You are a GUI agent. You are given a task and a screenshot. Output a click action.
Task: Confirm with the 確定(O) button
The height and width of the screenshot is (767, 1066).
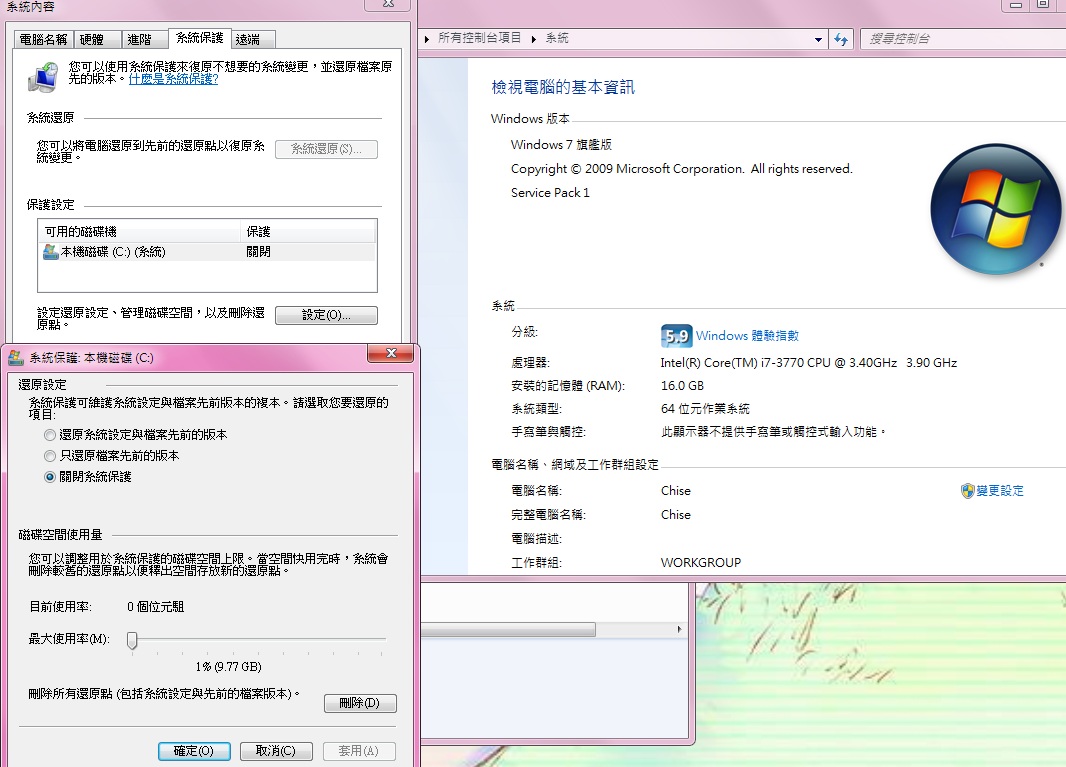coord(194,751)
